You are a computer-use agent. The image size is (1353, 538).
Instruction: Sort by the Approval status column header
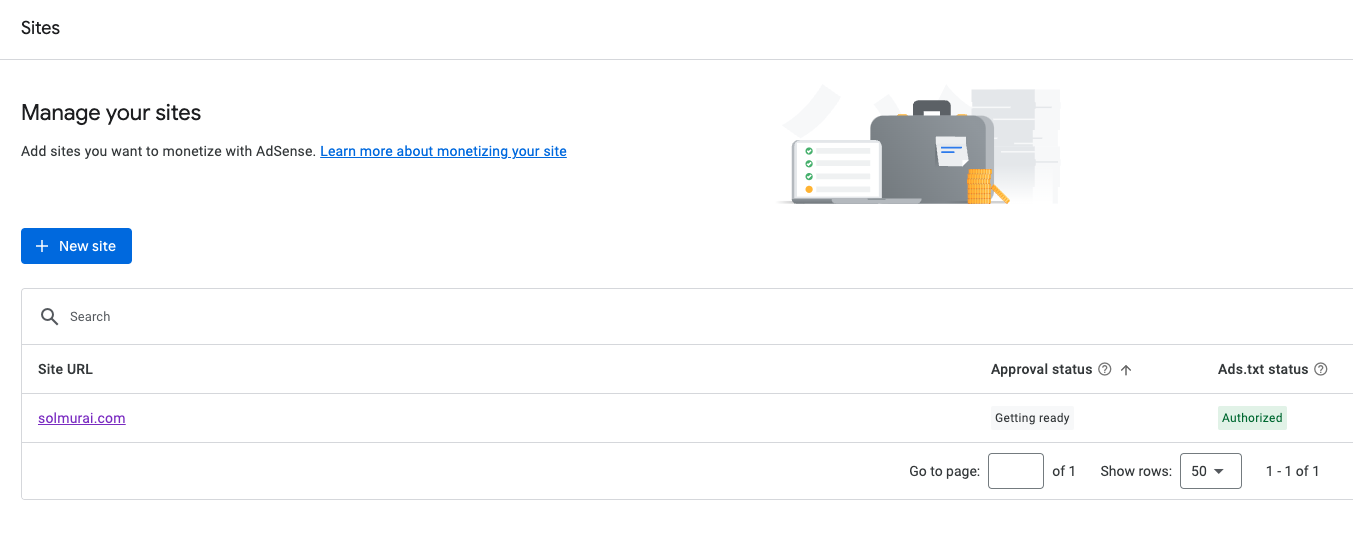1041,370
